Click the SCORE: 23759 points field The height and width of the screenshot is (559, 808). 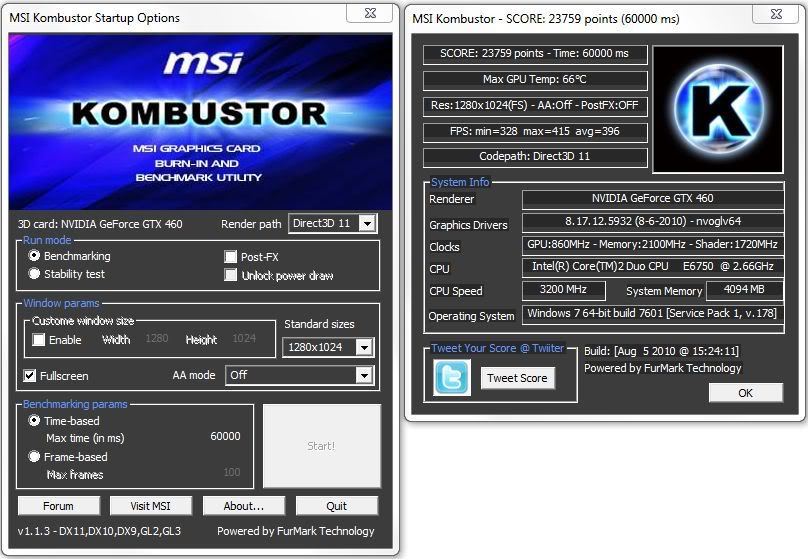[535, 54]
